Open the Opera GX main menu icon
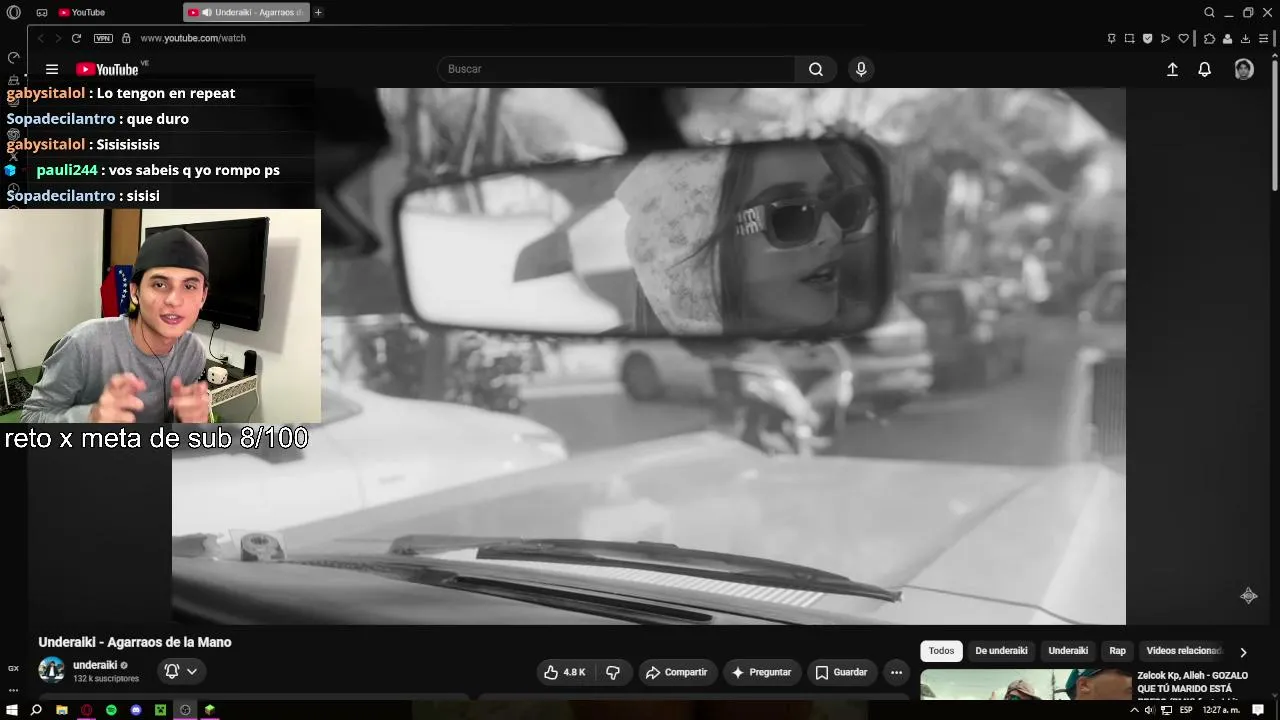 (13, 13)
